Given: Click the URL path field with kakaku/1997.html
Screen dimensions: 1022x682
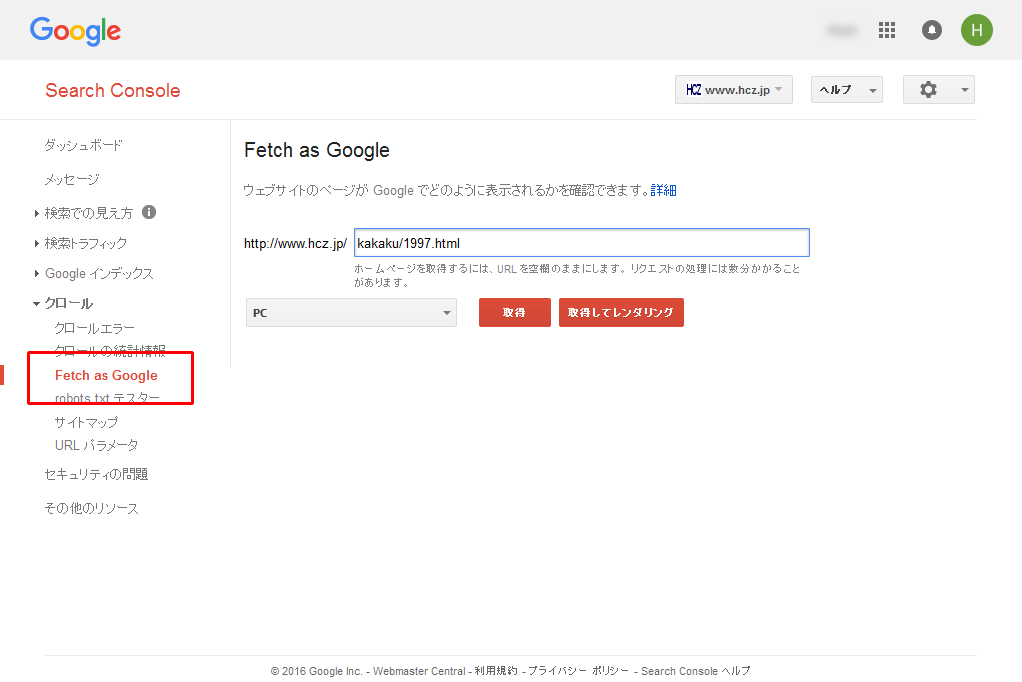Looking at the screenshot, I should [582, 243].
